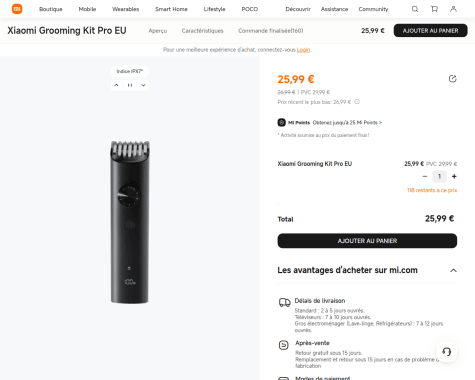This screenshot has width=475, height=380.
Task: Open the customer support headset icon
Action: [x=446, y=352]
